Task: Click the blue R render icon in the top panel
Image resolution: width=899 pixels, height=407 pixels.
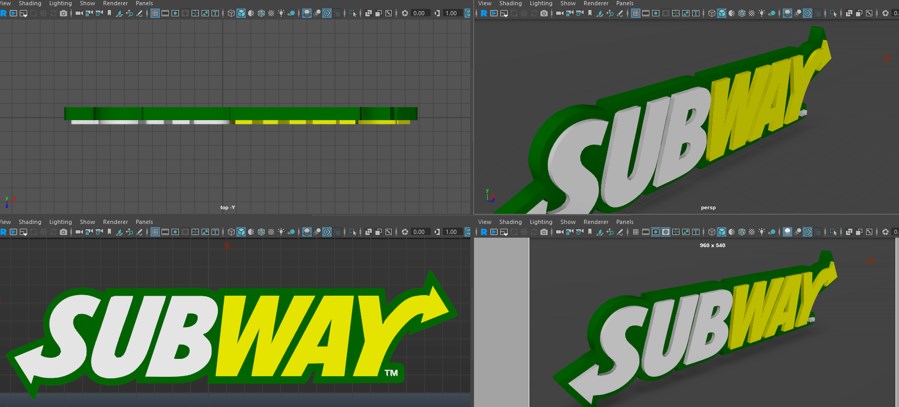Action: point(3,13)
